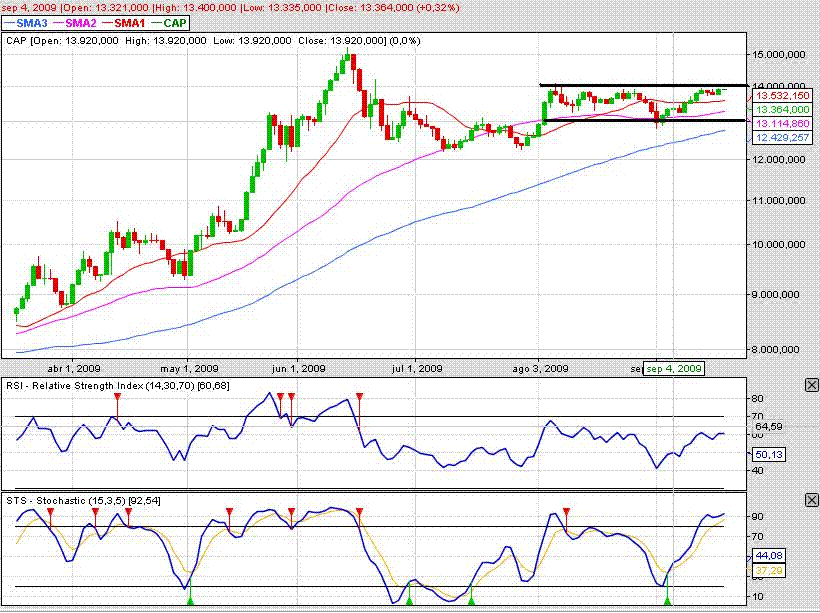Click the leftmost red sell marker on RSI
Image resolution: width=820 pixels, height=613 pixels.
click(118, 397)
